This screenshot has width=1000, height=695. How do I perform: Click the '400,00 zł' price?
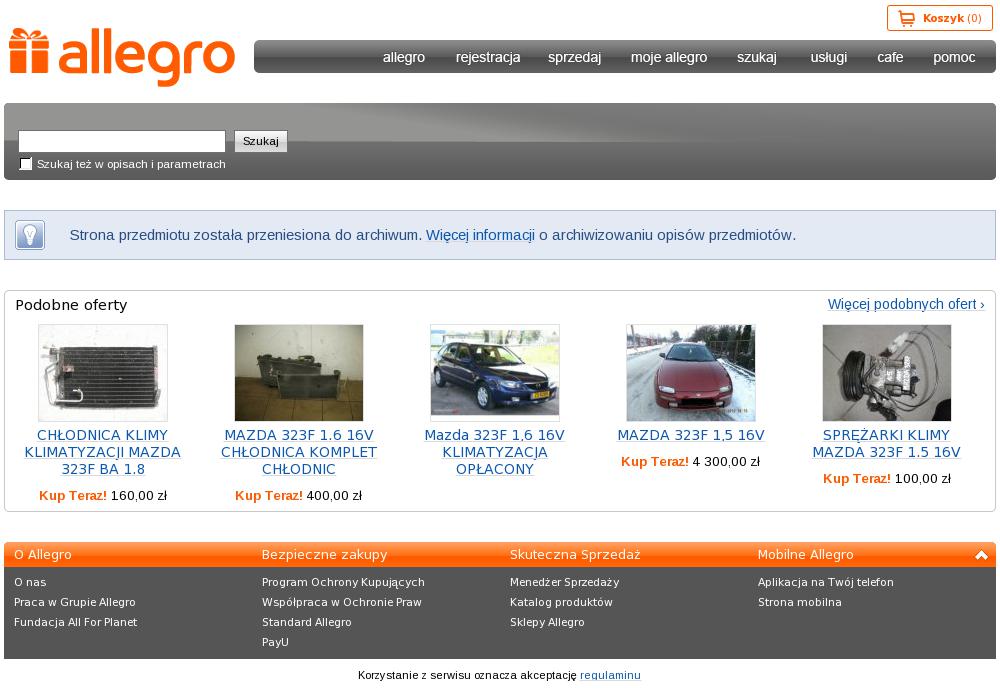coord(334,495)
